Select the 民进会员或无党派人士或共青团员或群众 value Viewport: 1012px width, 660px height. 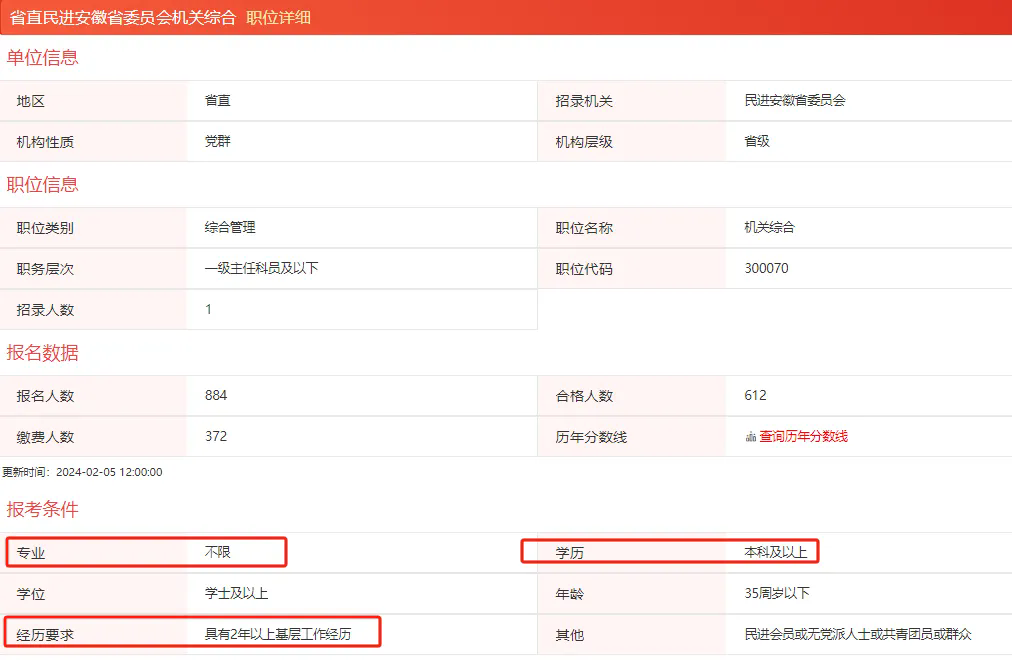click(x=858, y=635)
